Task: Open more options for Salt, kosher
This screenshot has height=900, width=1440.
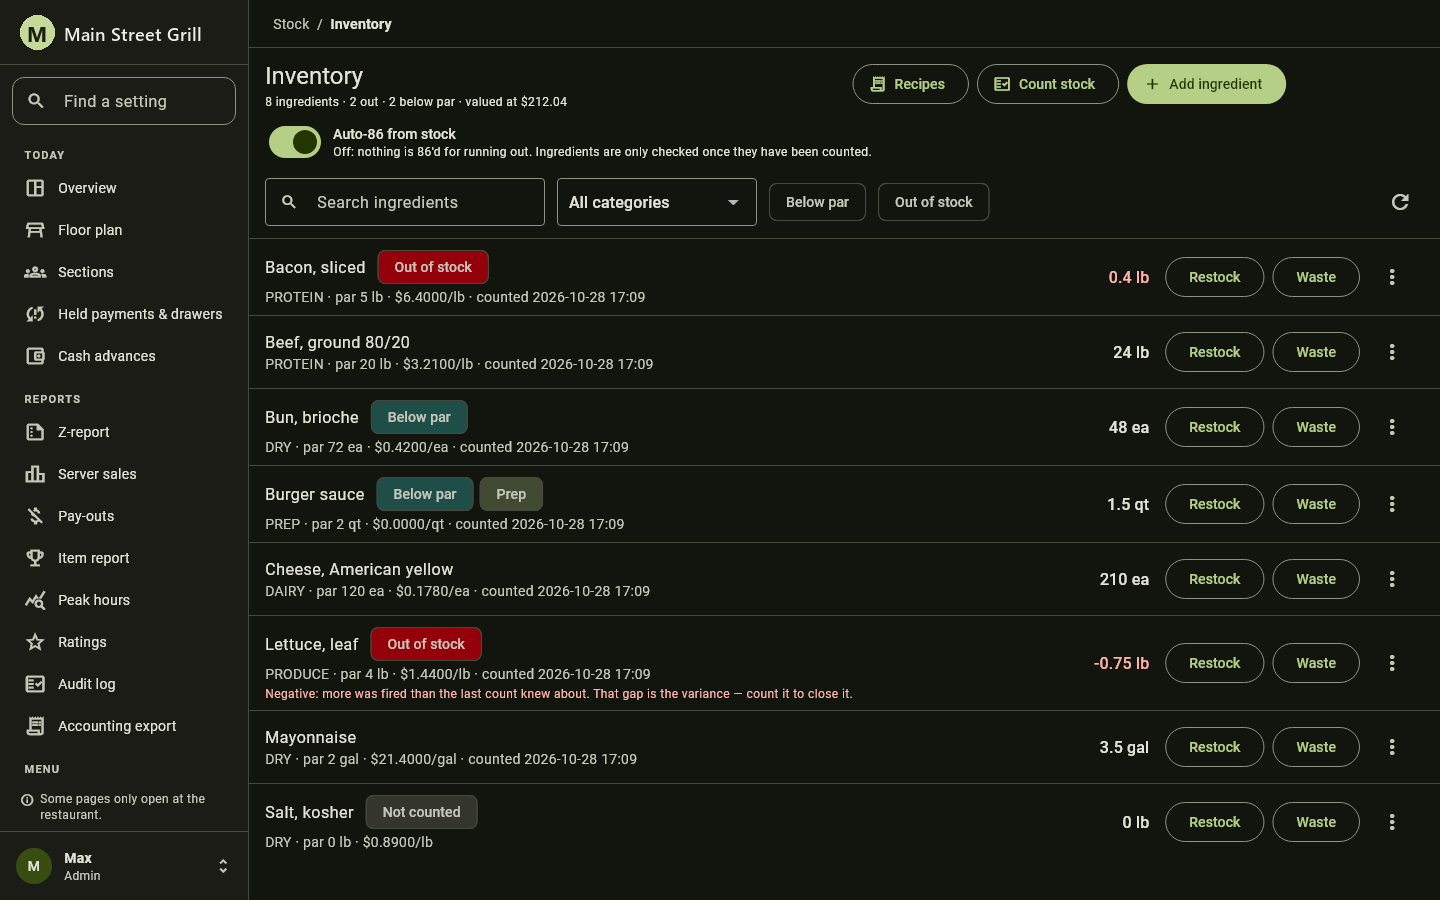Action: pos(1392,822)
